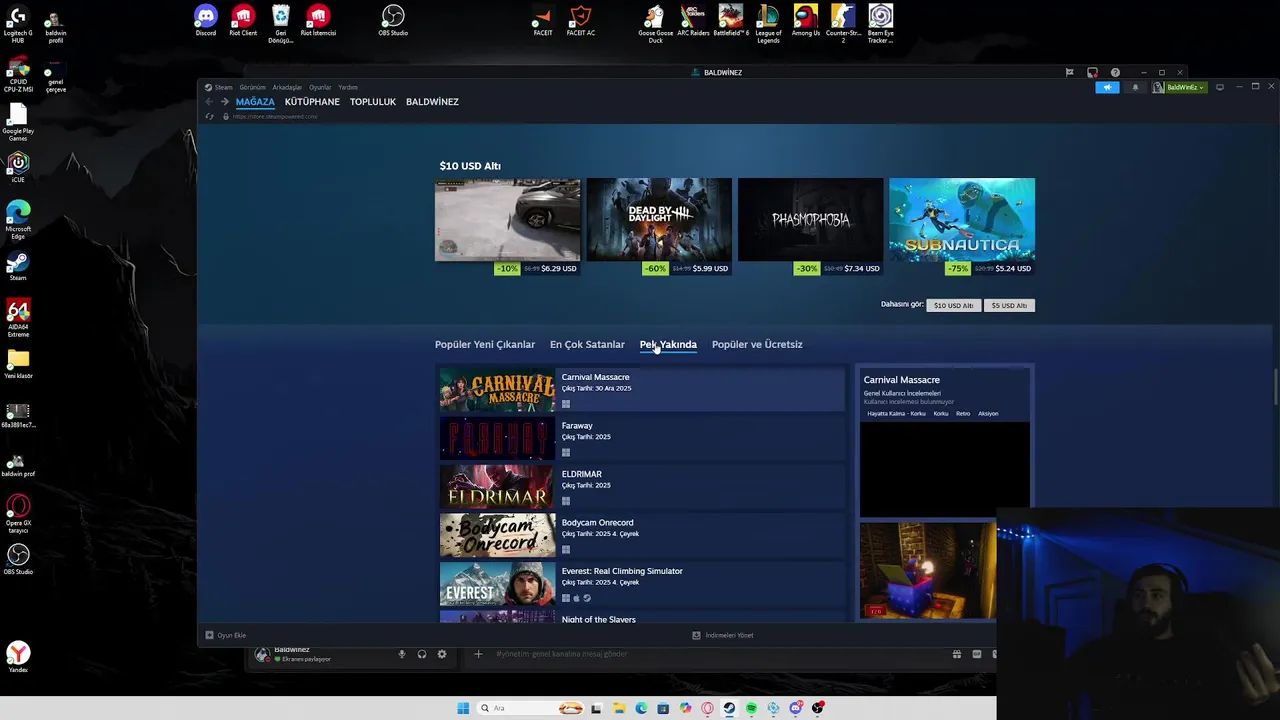Toggle Discord microphone mute
The width and height of the screenshot is (1280, 720).
[x=402, y=654]
